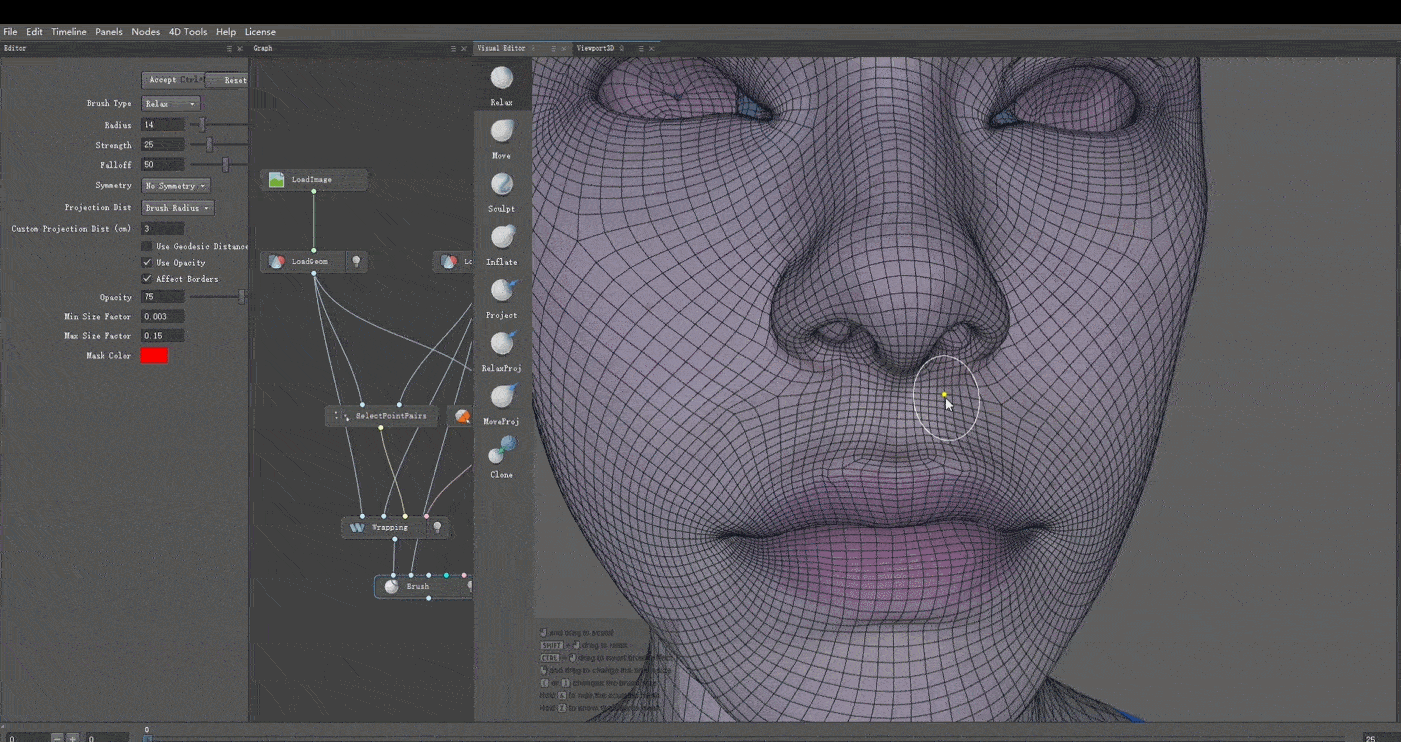
Task: Open the Help menu
Action: point(226,32)
